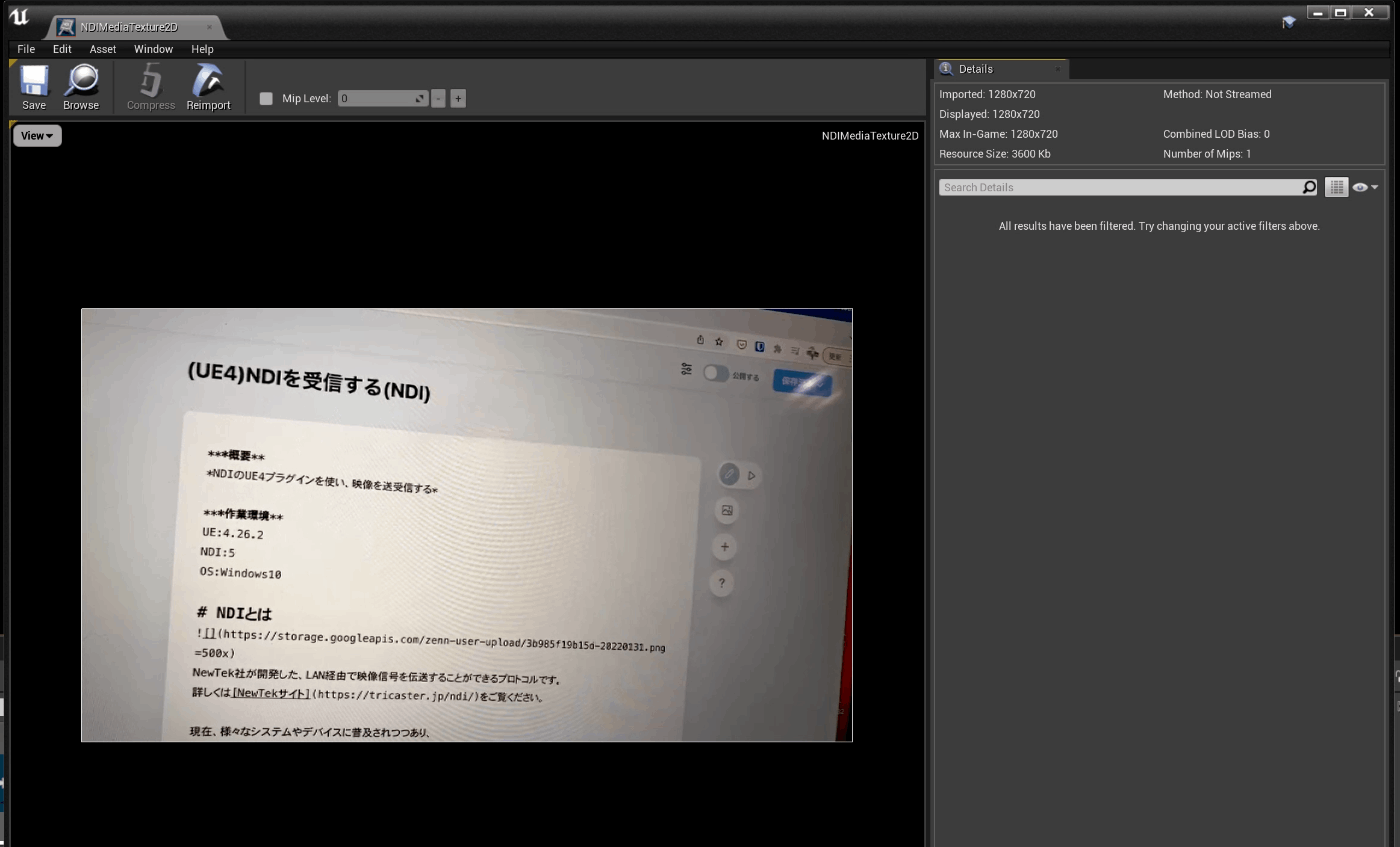
Task: Click the 'All results have been filtered' message
Action: (1159, 226)
